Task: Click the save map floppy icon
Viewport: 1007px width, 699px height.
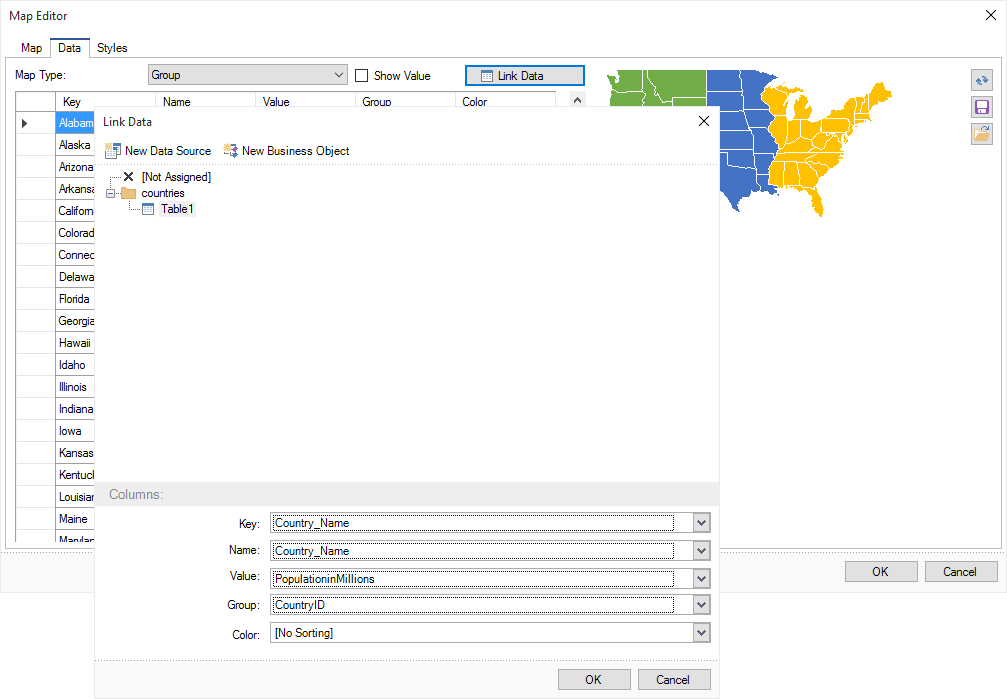Action: click(981, 107)
